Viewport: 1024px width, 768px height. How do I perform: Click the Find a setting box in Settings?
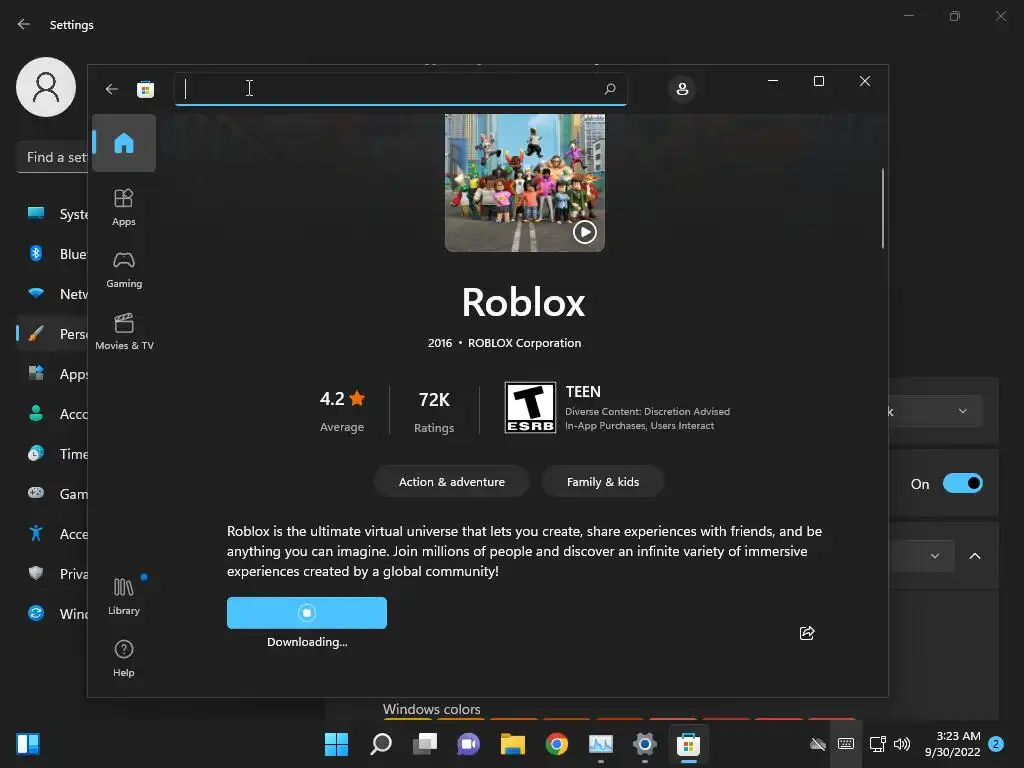click(52, 157)
